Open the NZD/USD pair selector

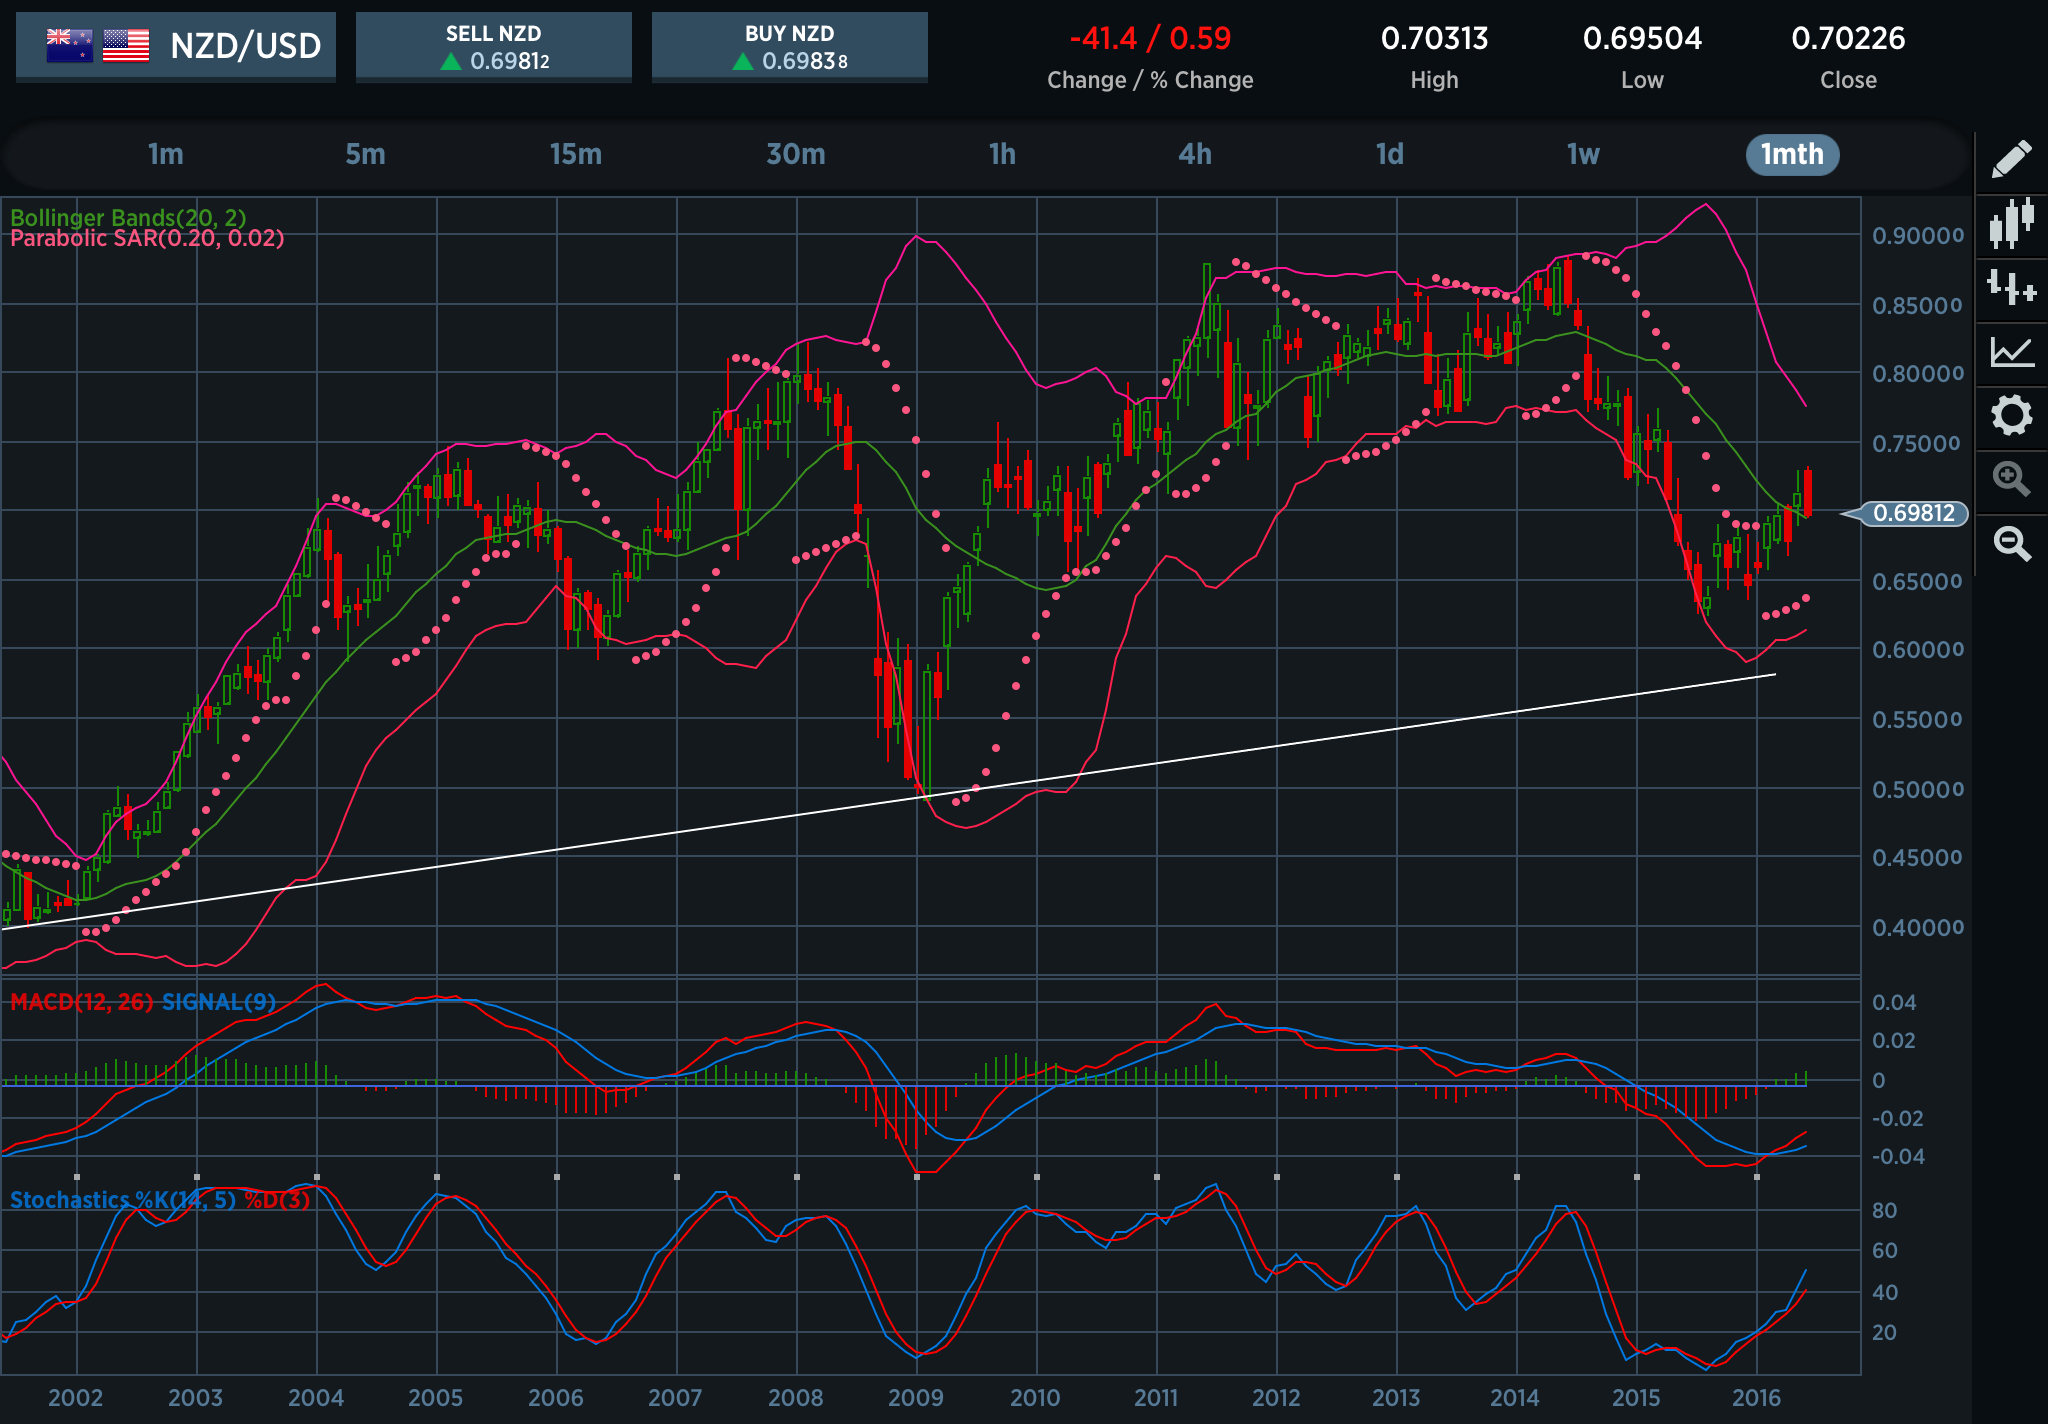(x=176, y=46)
